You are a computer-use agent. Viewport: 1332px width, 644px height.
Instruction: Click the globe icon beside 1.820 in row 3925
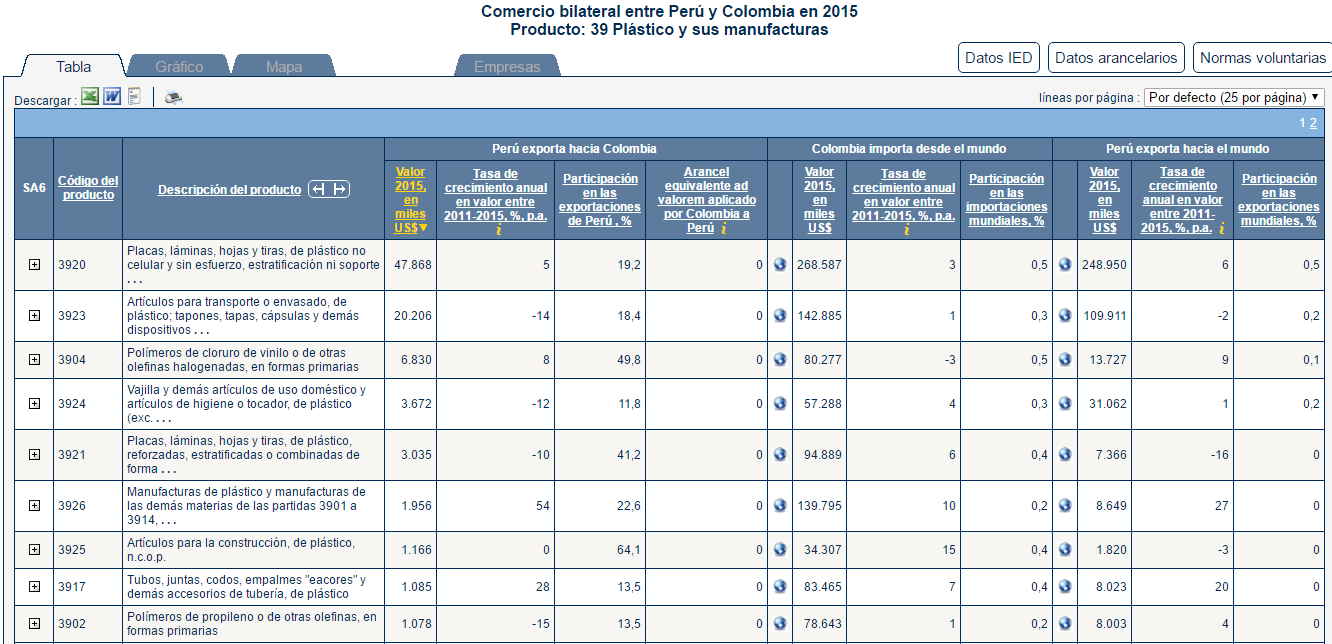1065,550
